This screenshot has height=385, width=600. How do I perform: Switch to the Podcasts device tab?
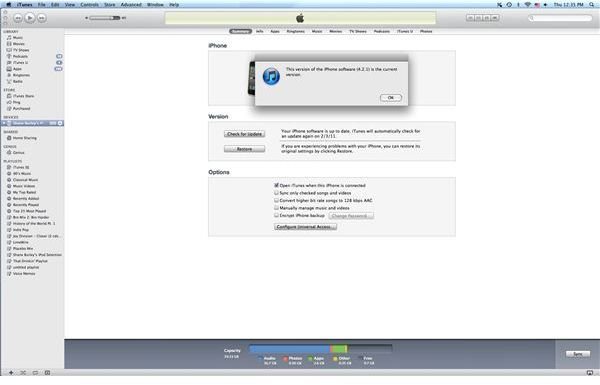pos(382,31)
